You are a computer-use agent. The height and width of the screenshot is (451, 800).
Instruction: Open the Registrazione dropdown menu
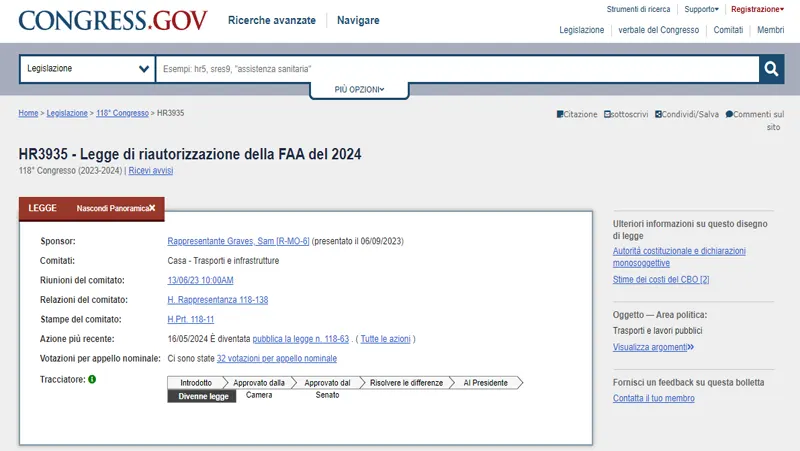click(x=757, y=9)
